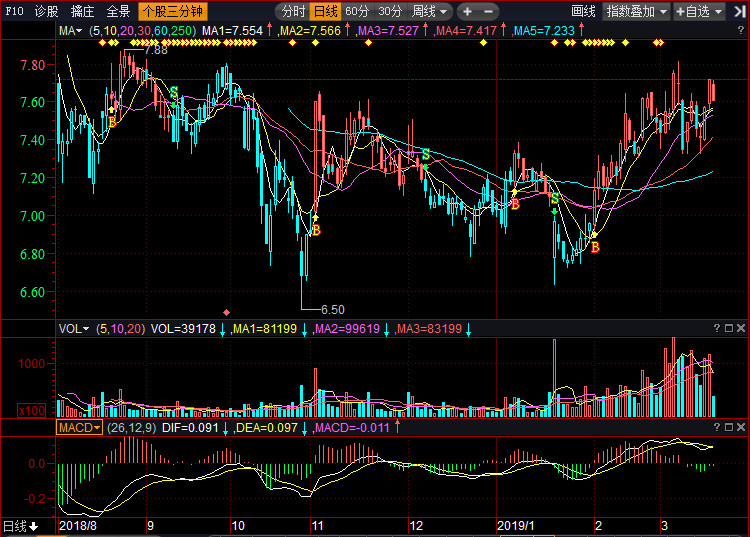The width and height of the screenshot is (750, 537).
Task: Toggle the 个股三分钟 highlighted button
Action: pos(173,11)
